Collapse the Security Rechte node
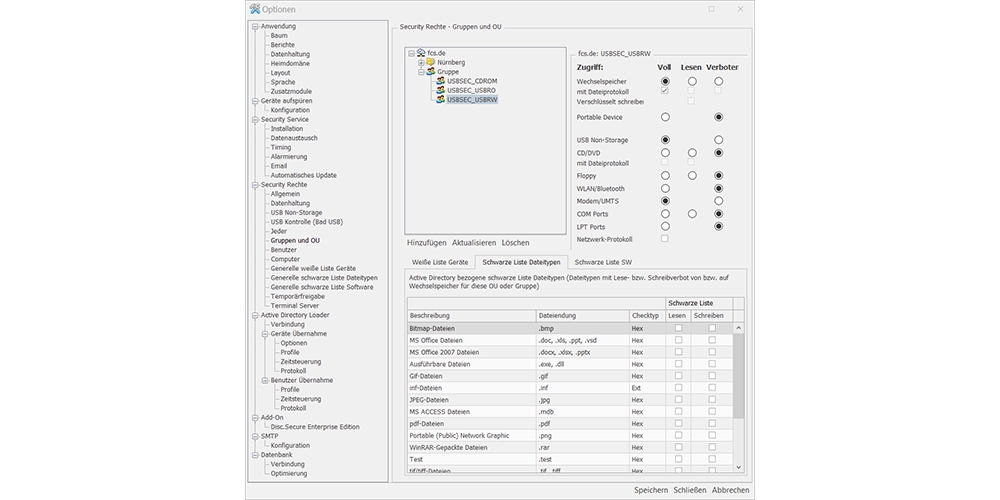1000x500 pixels. (255, 185)
